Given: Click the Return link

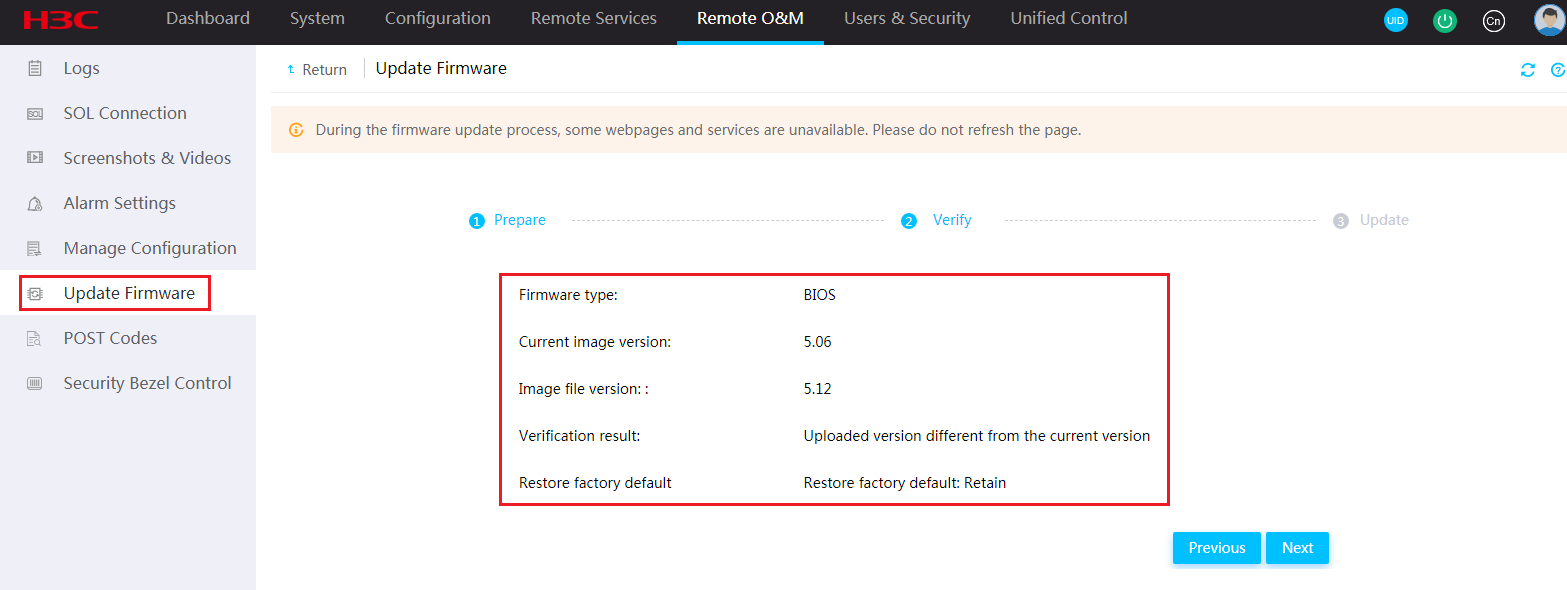Looking at the screenshot, I should click(317, 70).
